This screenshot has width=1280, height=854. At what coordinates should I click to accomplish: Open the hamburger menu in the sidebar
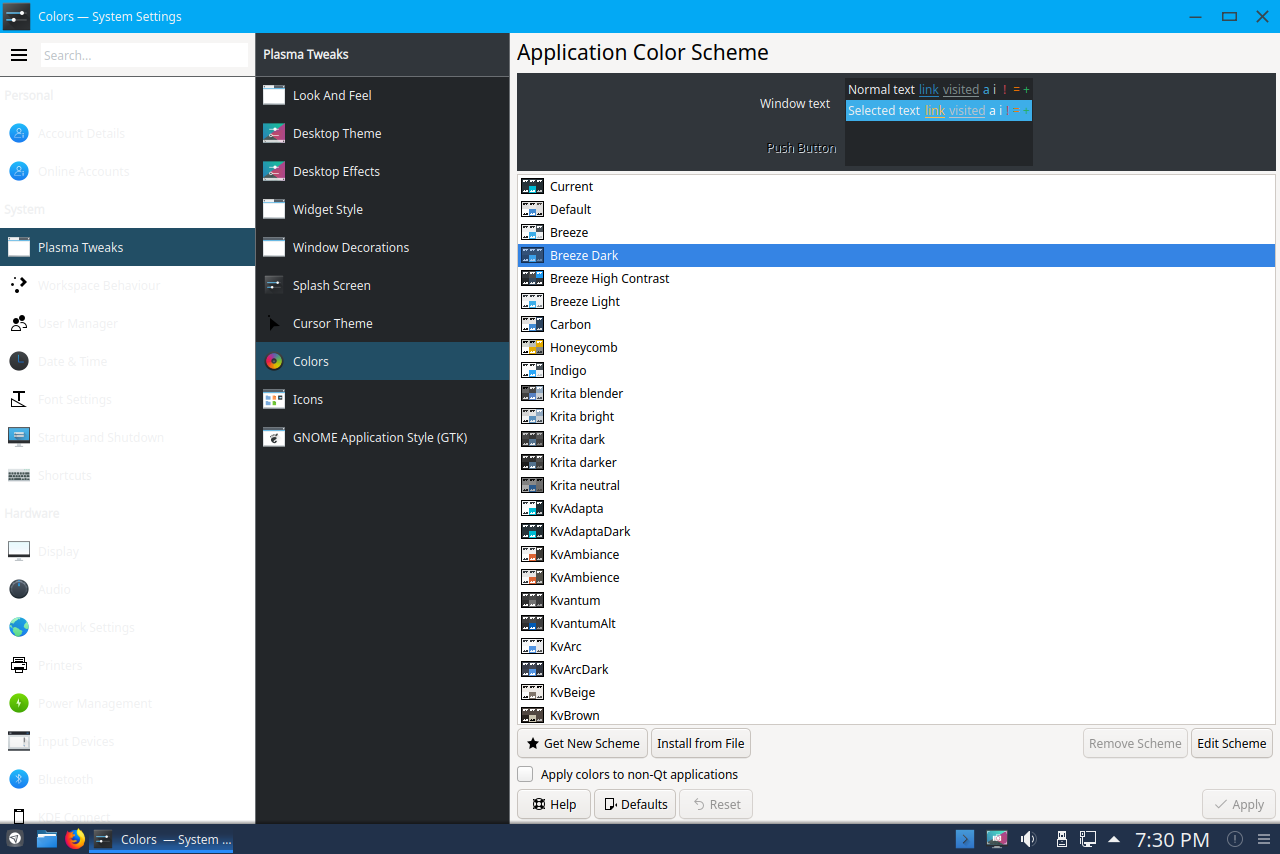18,55
